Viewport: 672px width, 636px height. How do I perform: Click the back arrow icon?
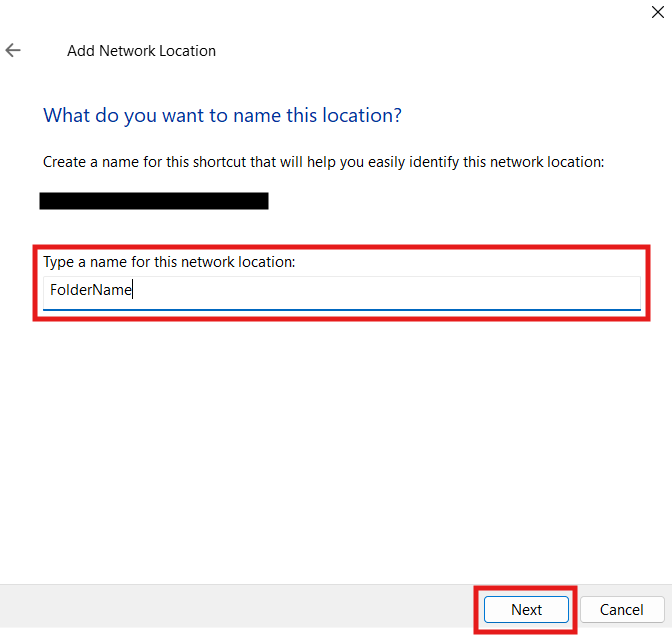coord(13,50)
